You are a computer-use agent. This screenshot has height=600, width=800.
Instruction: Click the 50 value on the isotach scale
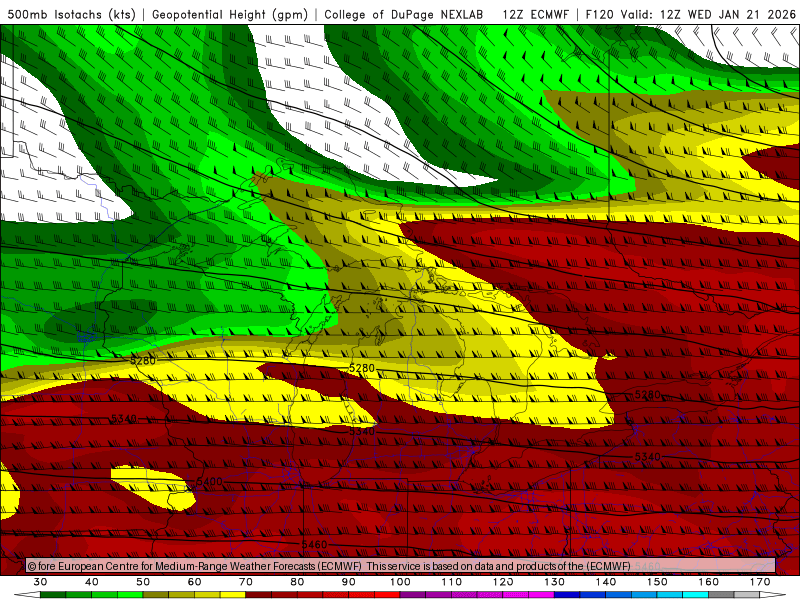[143, 582]
